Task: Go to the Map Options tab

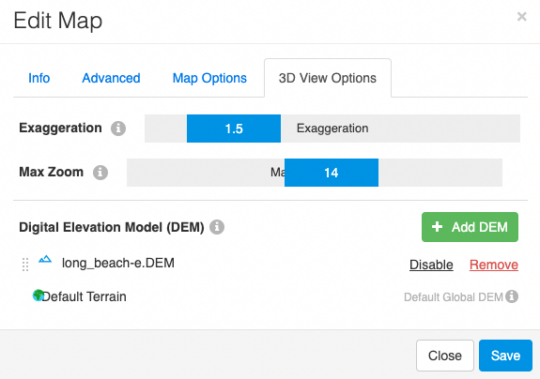Action: [209, 78]
